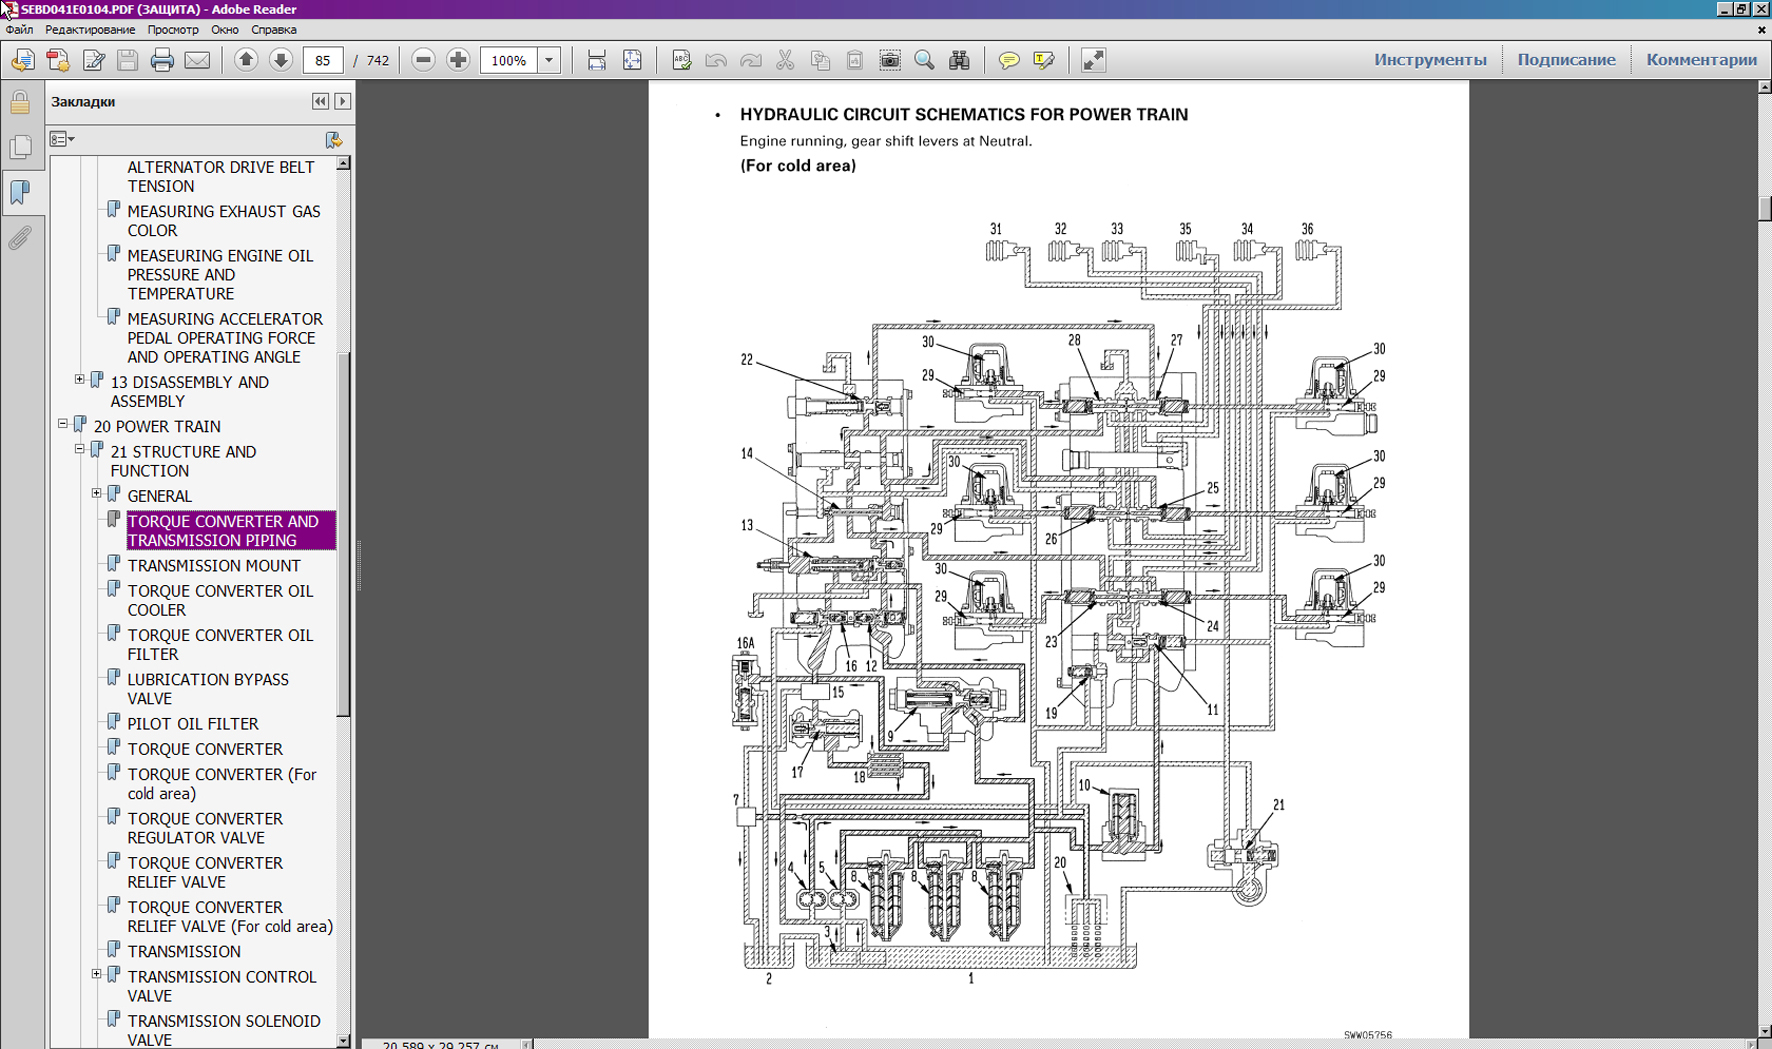Fit page to window width icon
This screenshot has width=1772, height=1049.
[597, 60]
